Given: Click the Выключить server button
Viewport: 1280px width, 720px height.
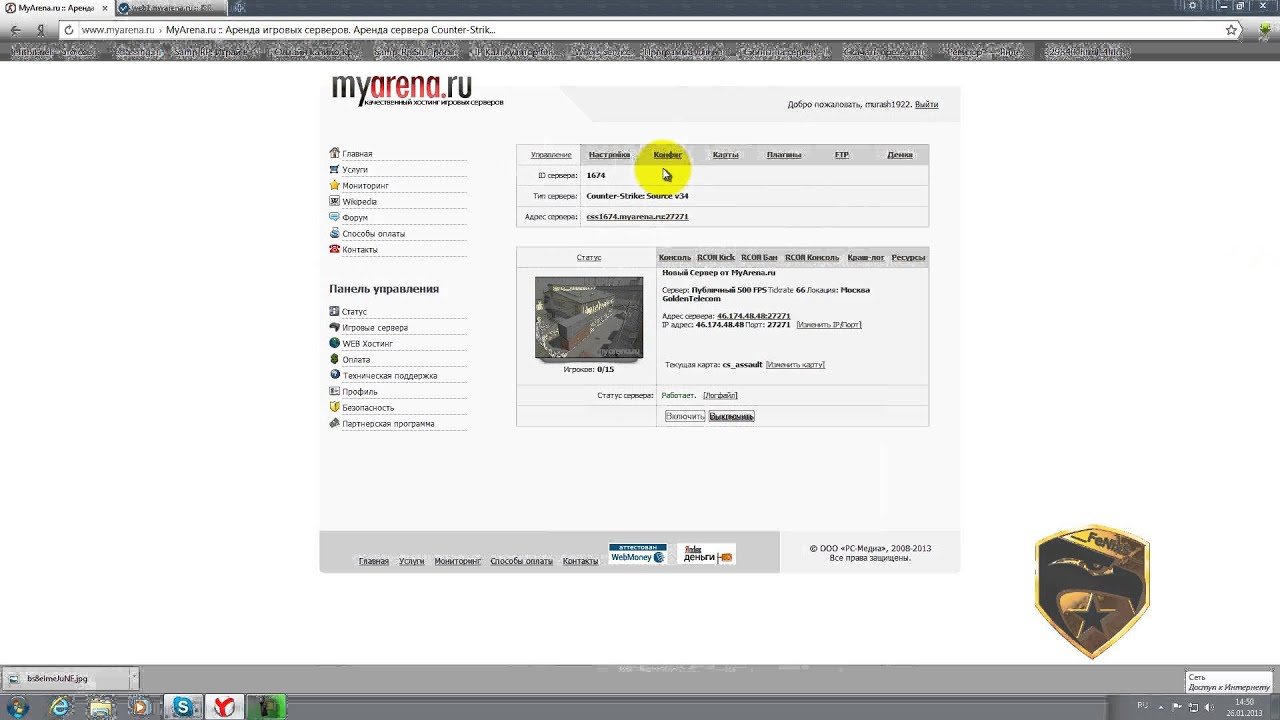Looking at the screenshot, I should [x=732, y=416].
